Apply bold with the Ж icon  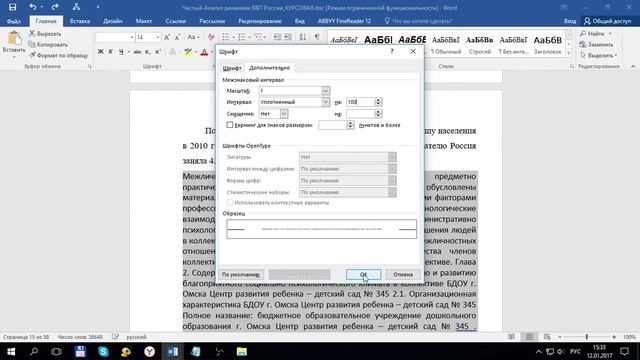(x=100, y=52)
